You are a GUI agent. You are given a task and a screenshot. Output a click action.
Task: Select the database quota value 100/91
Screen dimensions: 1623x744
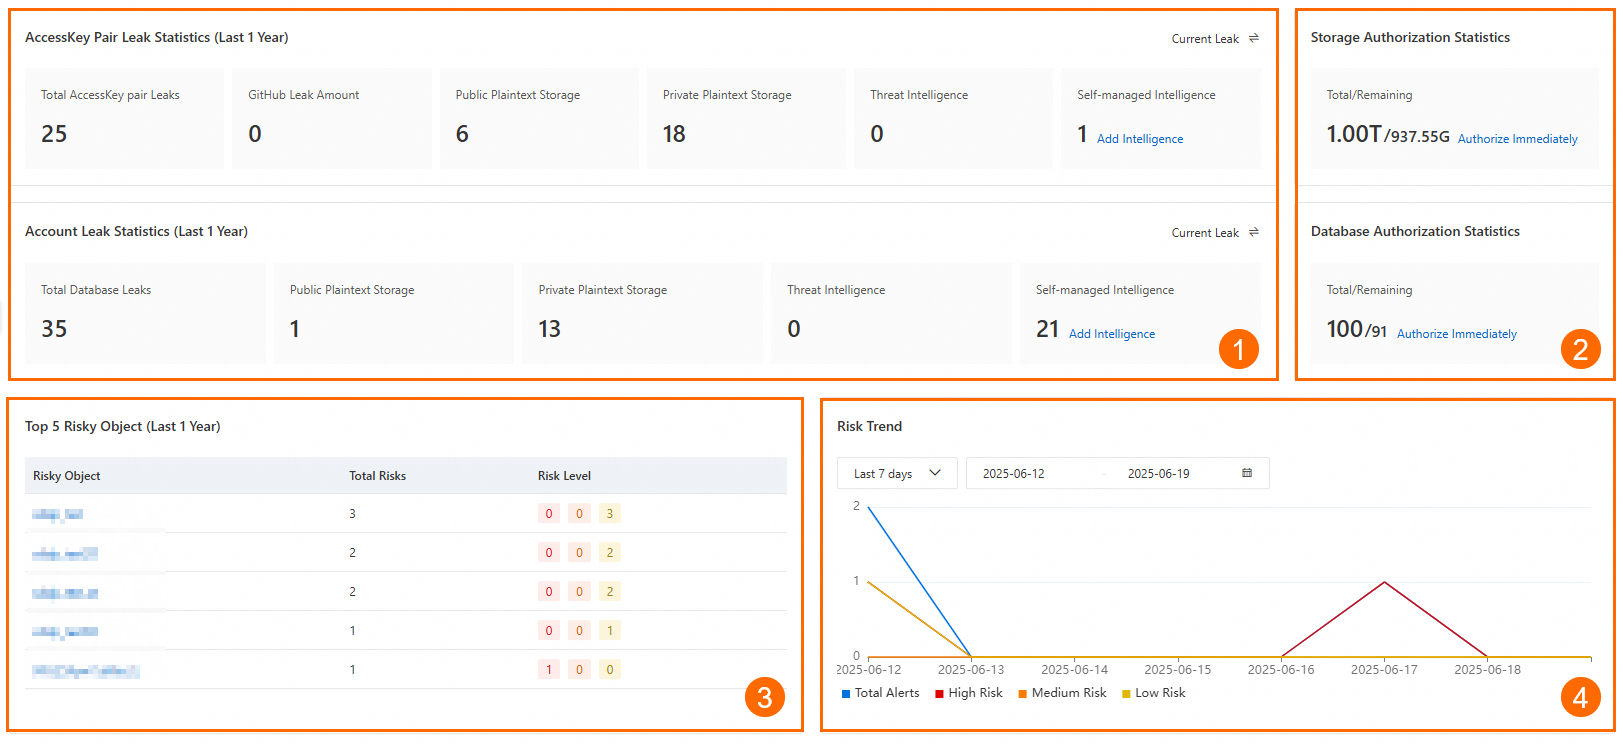coord(1357,329)
